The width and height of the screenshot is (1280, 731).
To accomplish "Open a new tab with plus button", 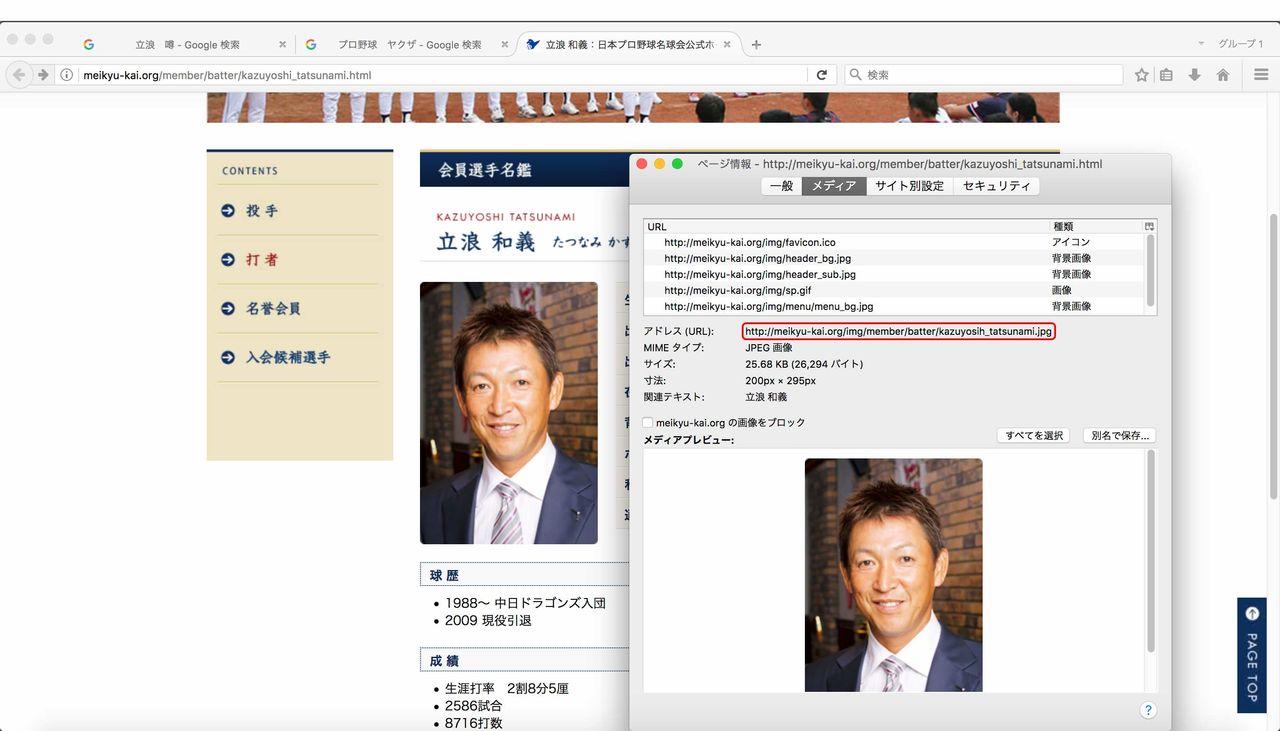I will pyautogui.click(x=756, y=45).
